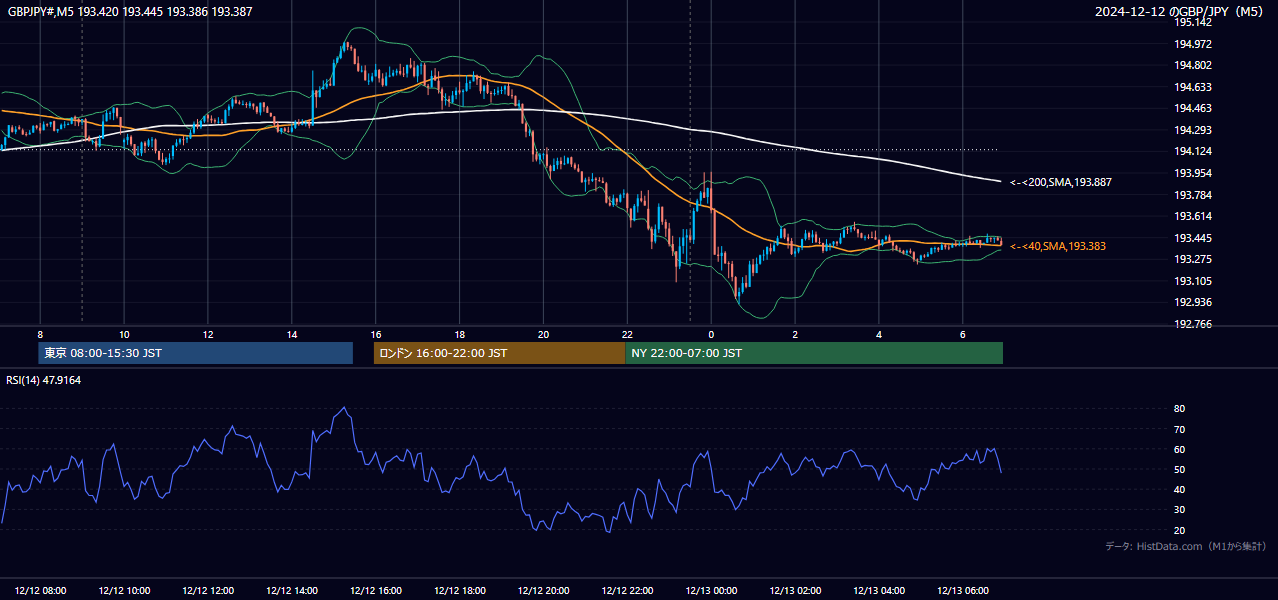This screenshot has height=600, width=1278.
Task: Click price axis label 195.142
Action: pyautogui.click(x=1193, y=22)
